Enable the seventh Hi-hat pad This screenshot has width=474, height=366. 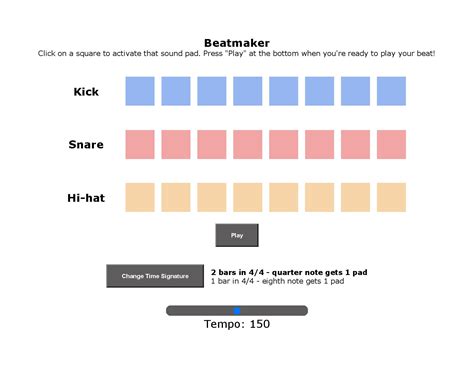(355, 197)
